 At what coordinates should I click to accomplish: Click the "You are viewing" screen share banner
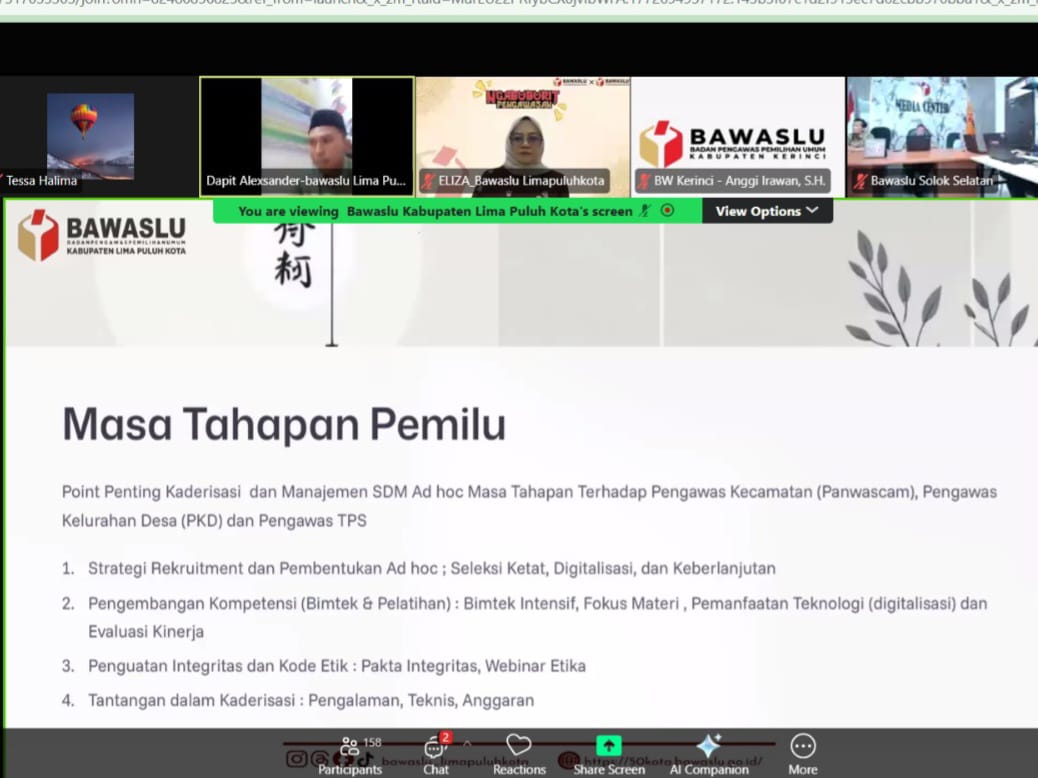(435, 211)
